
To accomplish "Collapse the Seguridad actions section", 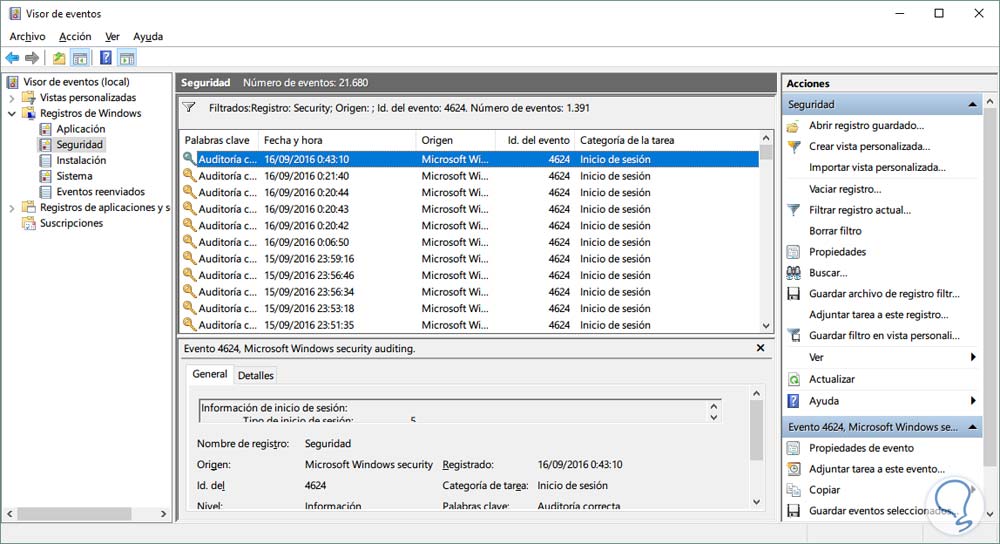I will 972,104.
